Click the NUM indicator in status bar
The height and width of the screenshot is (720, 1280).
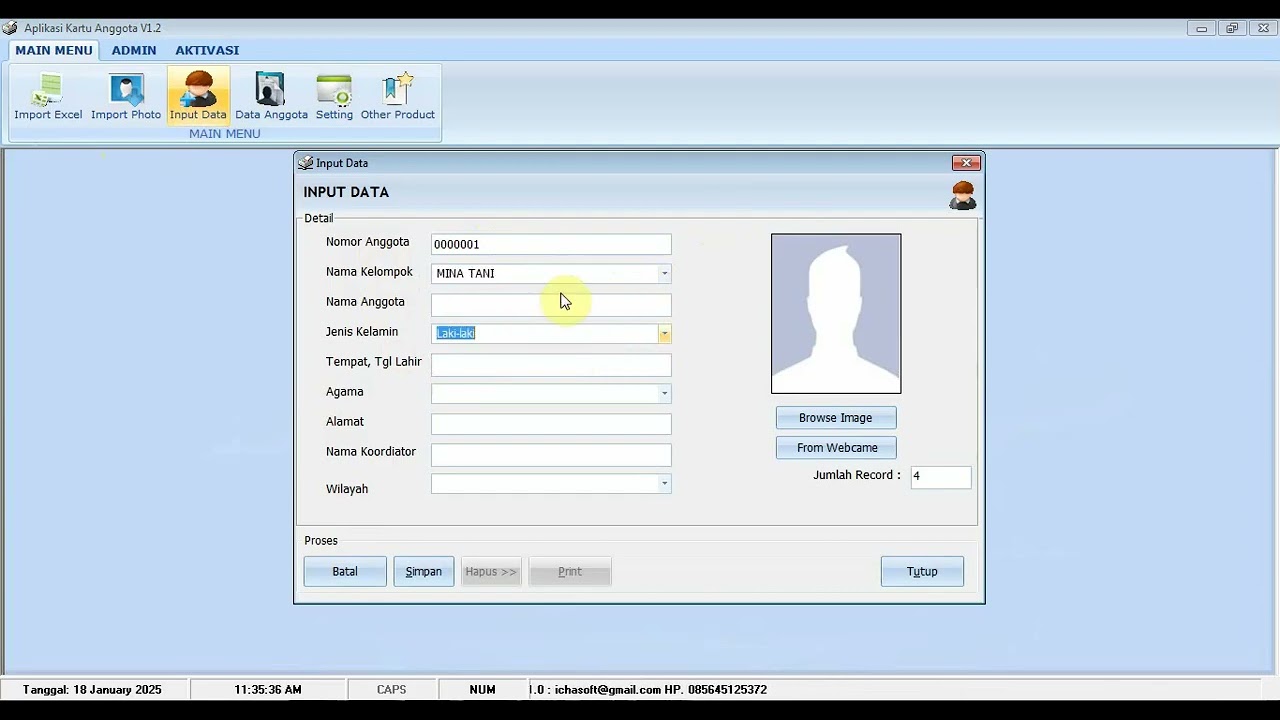(482, 690)
